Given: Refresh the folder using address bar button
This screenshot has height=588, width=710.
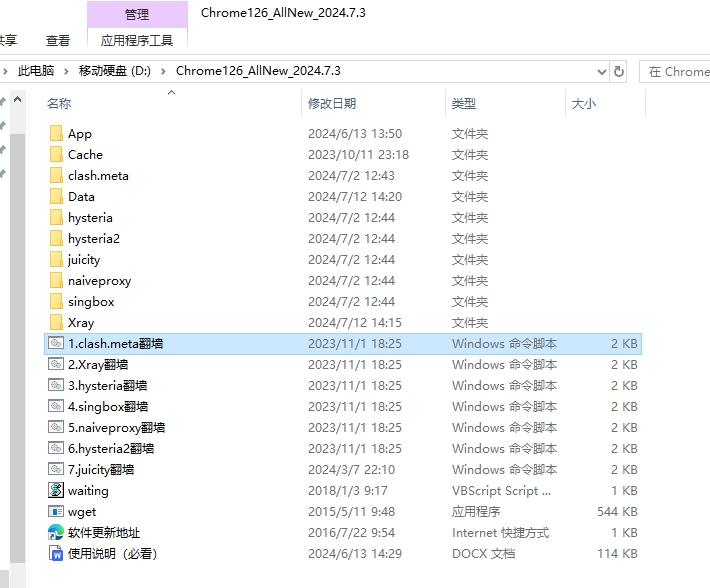Looking at the screenshot, I should (x=619, y=72).
